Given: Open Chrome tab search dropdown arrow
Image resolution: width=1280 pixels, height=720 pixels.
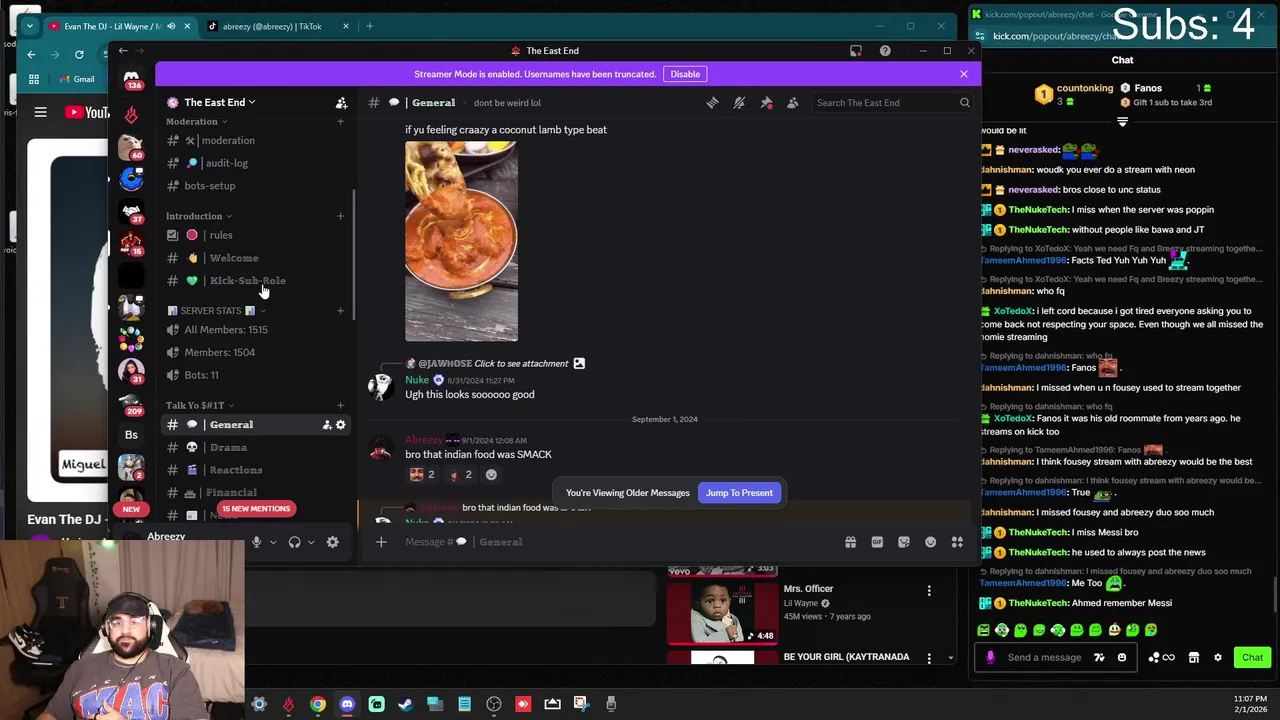Looking at the screenshot, I should tap(30, 26).
